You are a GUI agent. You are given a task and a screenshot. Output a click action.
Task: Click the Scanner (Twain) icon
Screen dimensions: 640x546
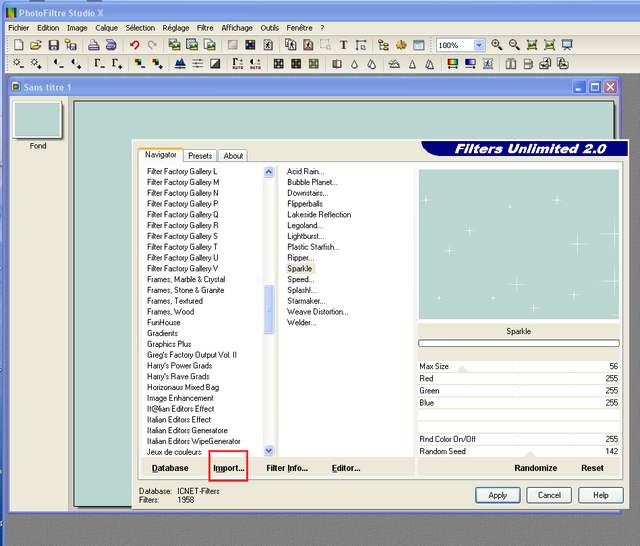[111, 45]
